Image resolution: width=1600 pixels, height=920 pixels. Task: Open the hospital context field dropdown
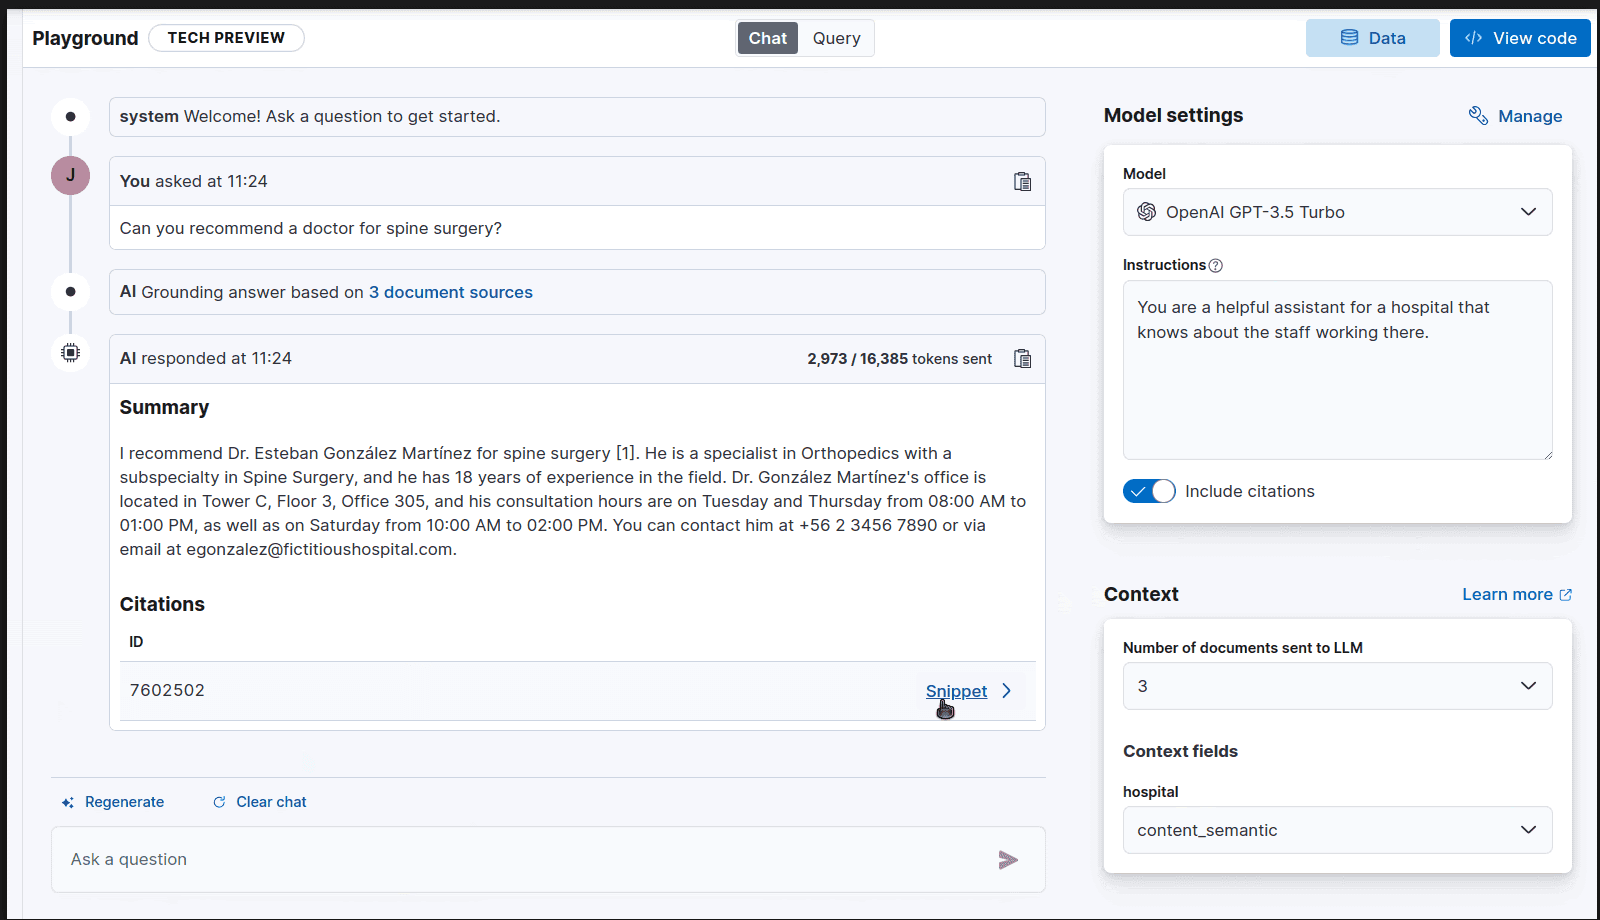pyautogui.click(x=1337, y=830)
